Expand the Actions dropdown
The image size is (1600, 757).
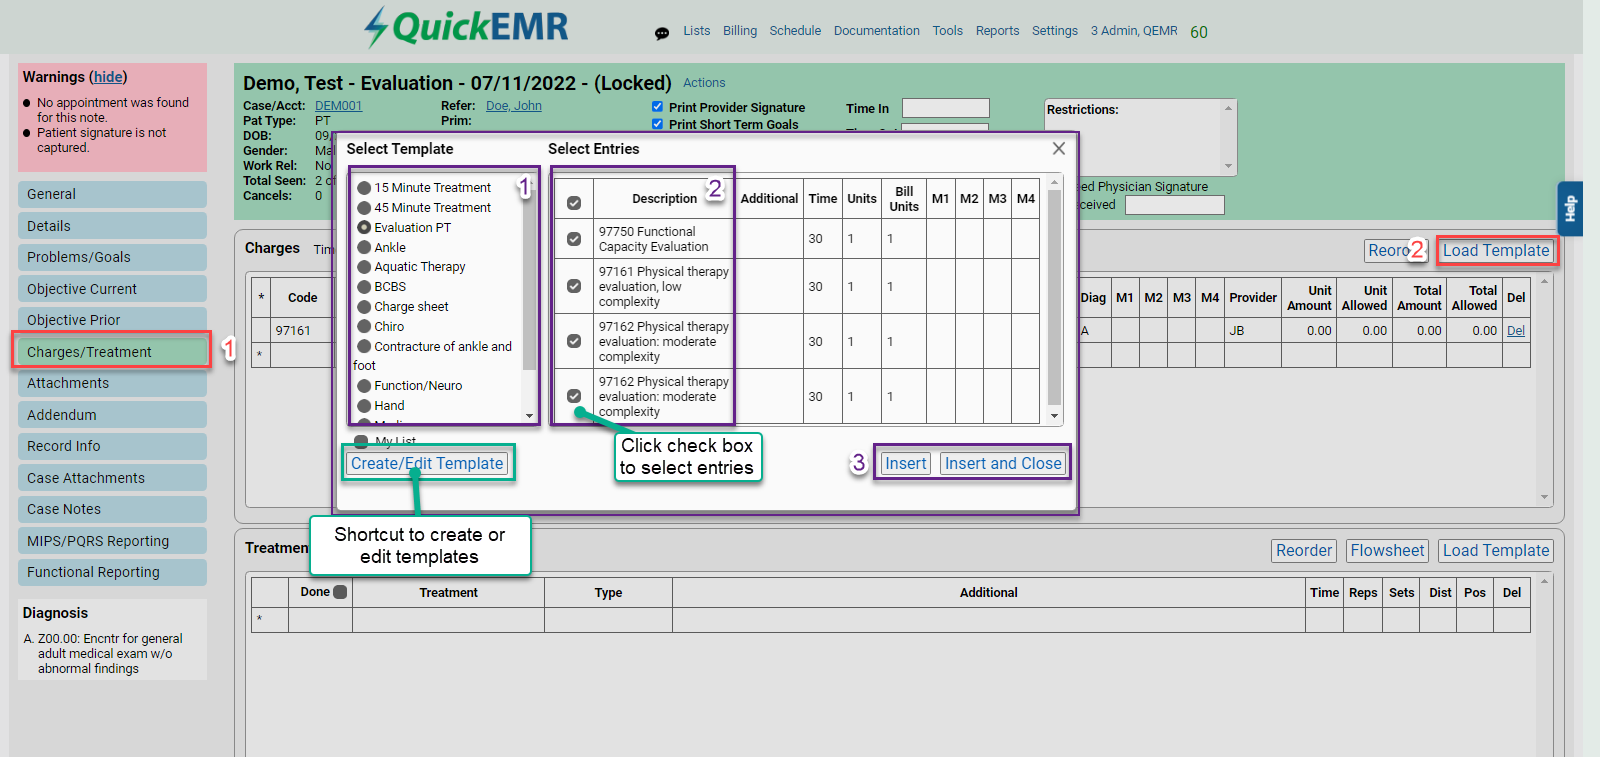[x=704, y=83]
